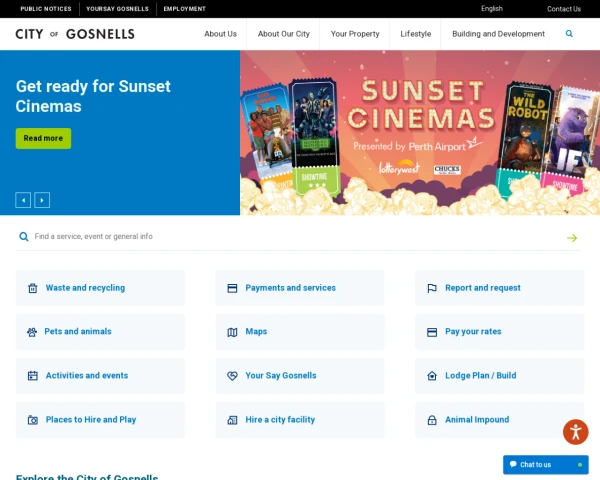Open the English language selector

pyautogui.click(x=492, y=9)
